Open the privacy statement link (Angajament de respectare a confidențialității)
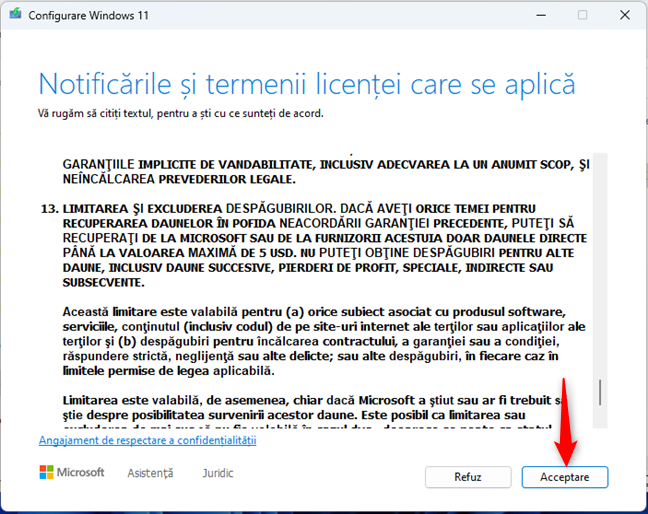648x514 pixels. click(148, 440)
